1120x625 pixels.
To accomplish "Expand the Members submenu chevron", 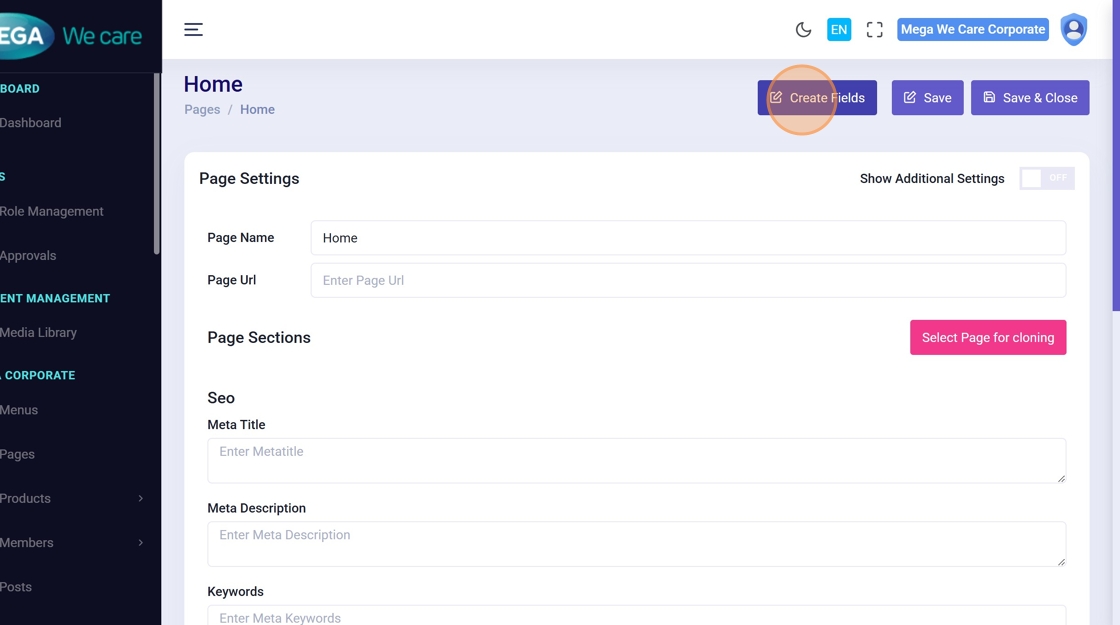I will point(140,543).
